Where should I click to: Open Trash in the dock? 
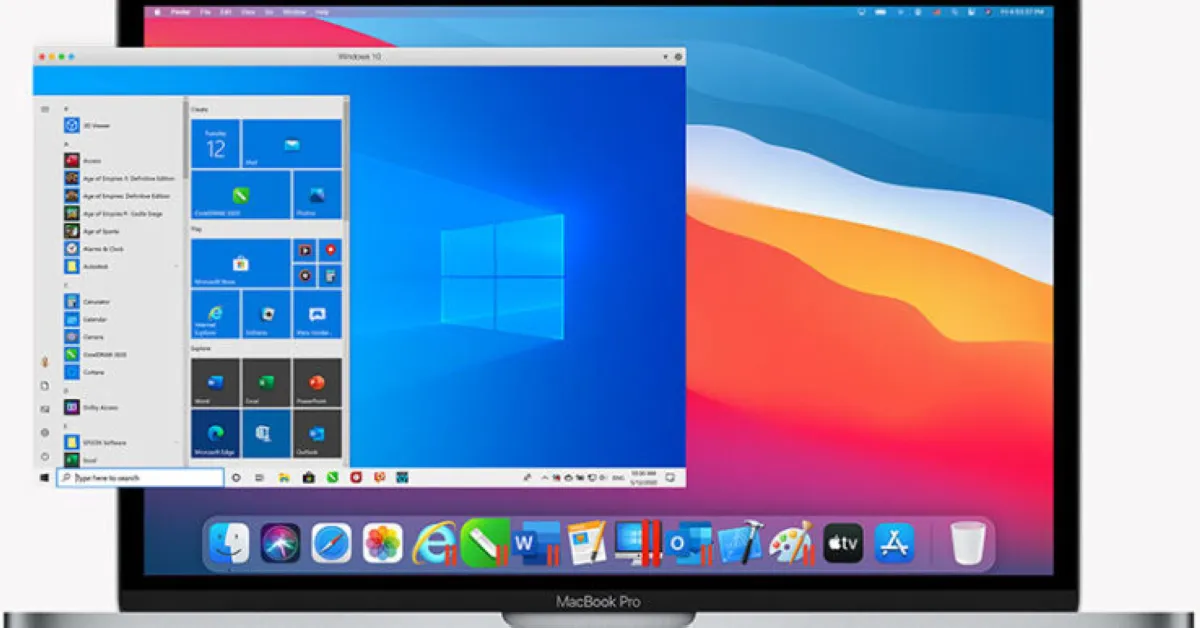point(967,543)
